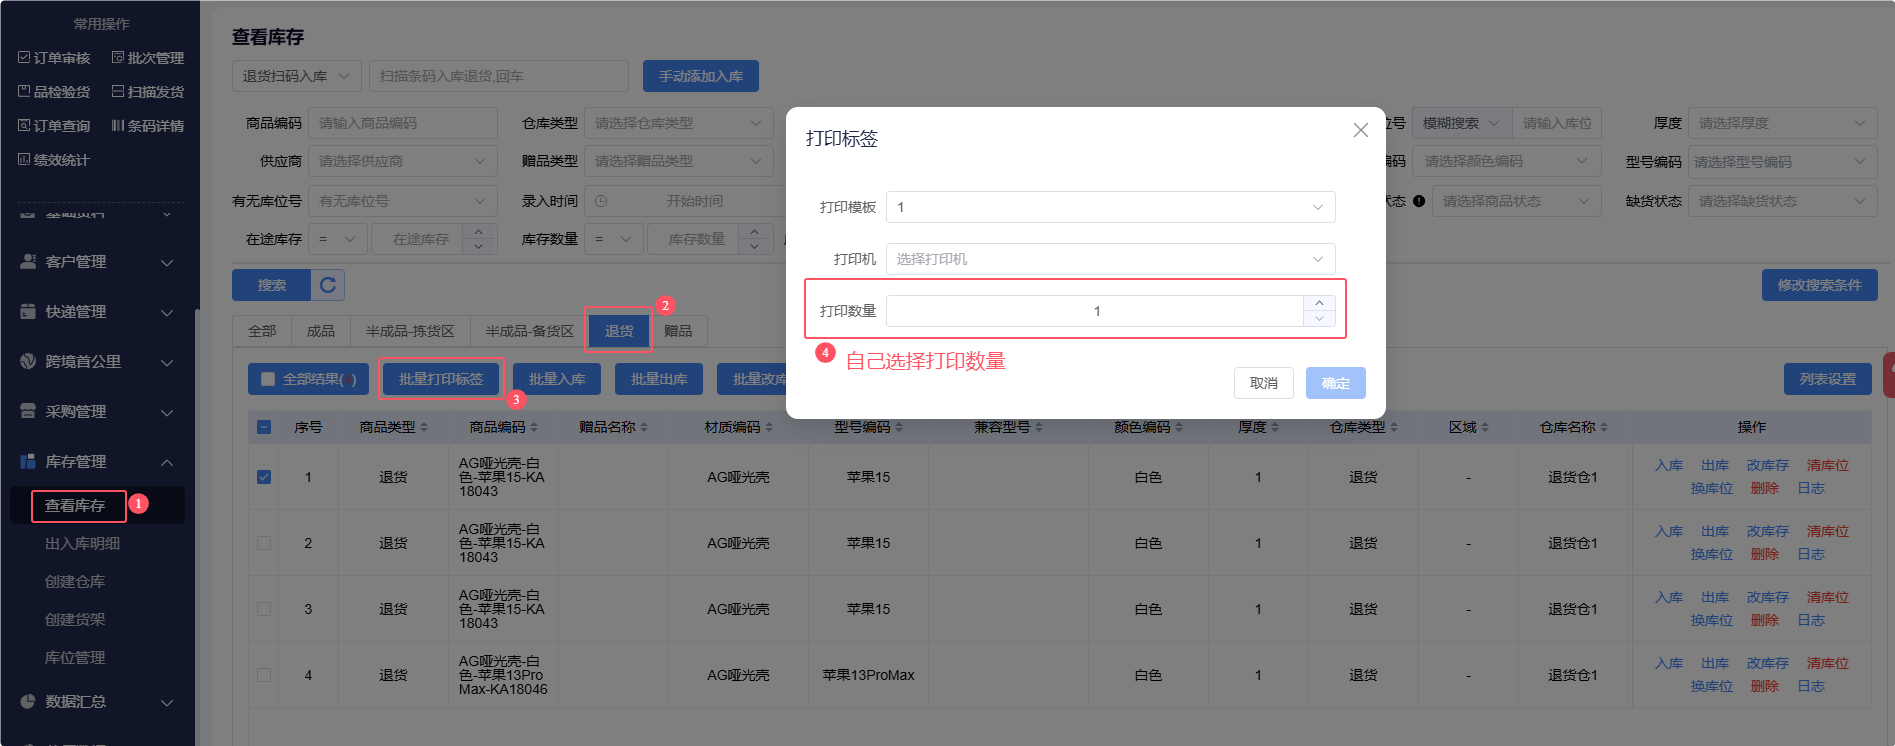
Task: Click the 修改搜索条件 button
Action: pos(1820,285)
